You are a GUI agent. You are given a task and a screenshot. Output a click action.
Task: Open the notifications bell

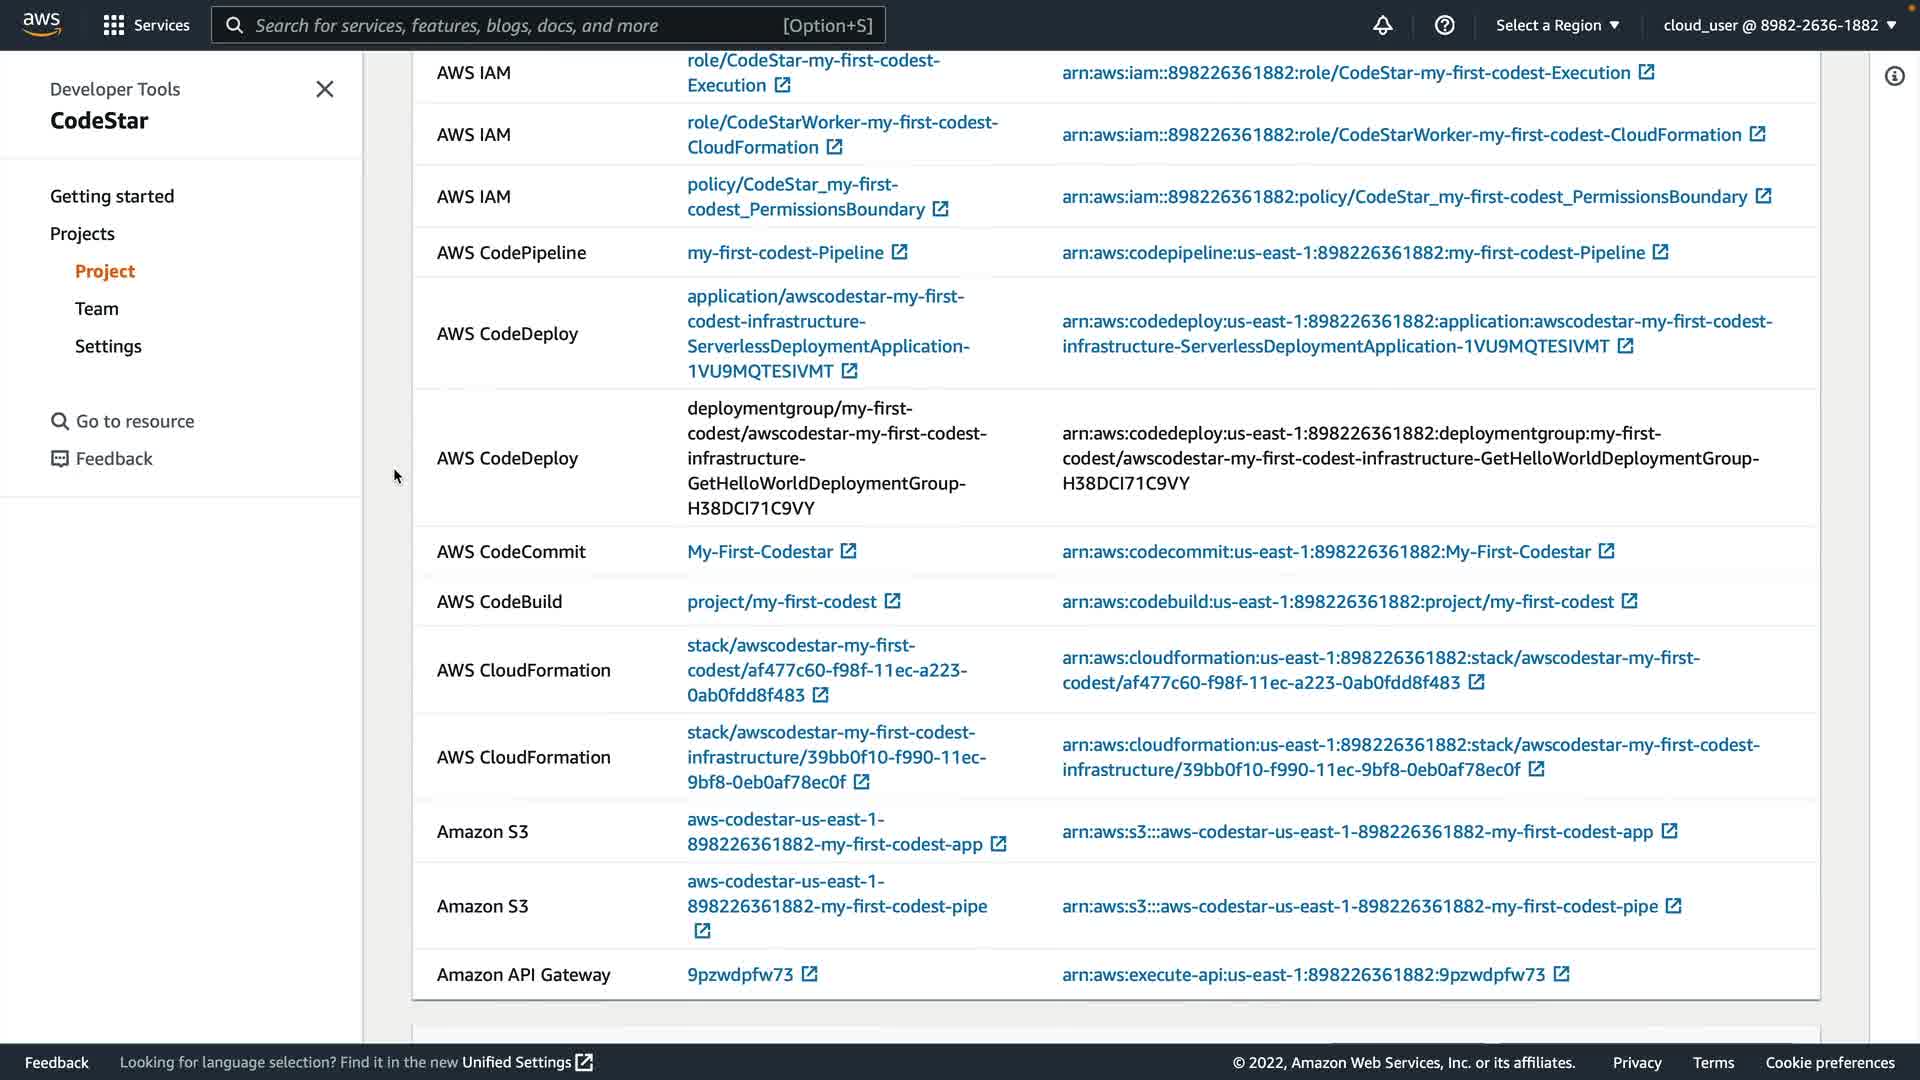tap(1382, 25)
